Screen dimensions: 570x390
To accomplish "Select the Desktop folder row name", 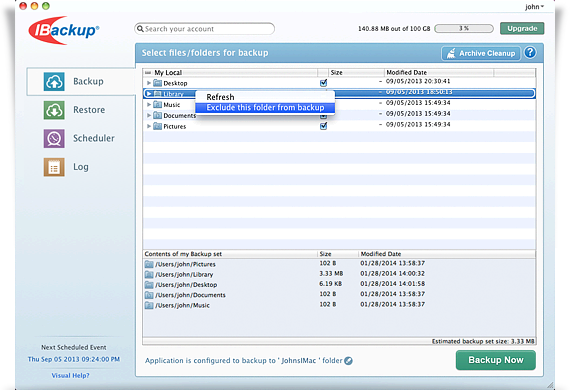I will (x=175, y=83).
